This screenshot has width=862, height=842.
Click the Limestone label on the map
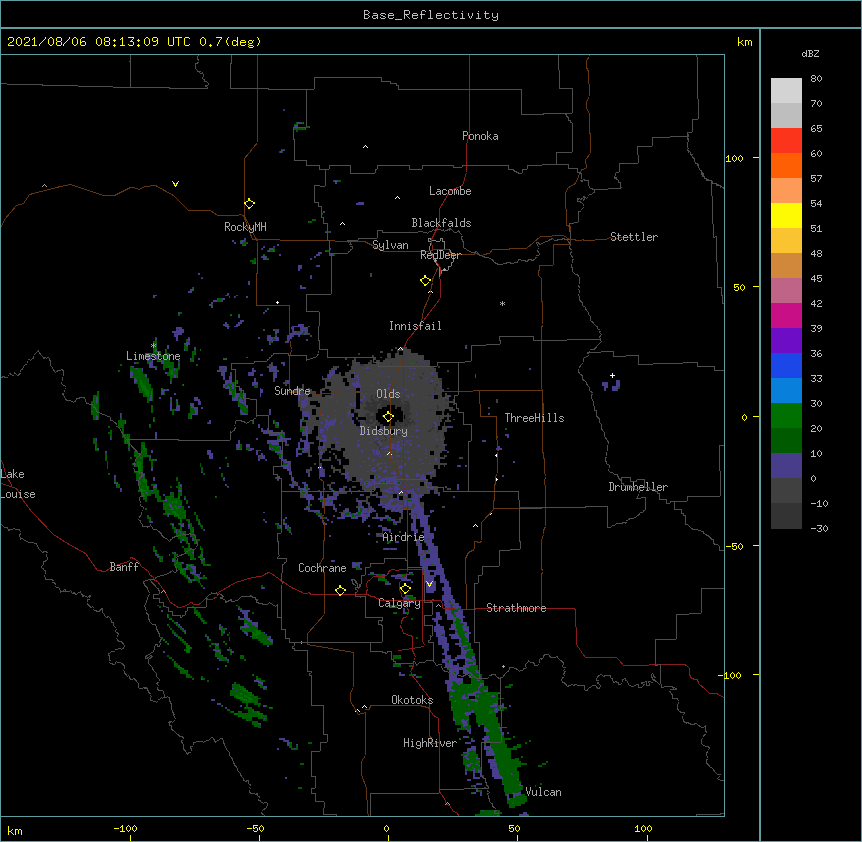pos(153,356)
